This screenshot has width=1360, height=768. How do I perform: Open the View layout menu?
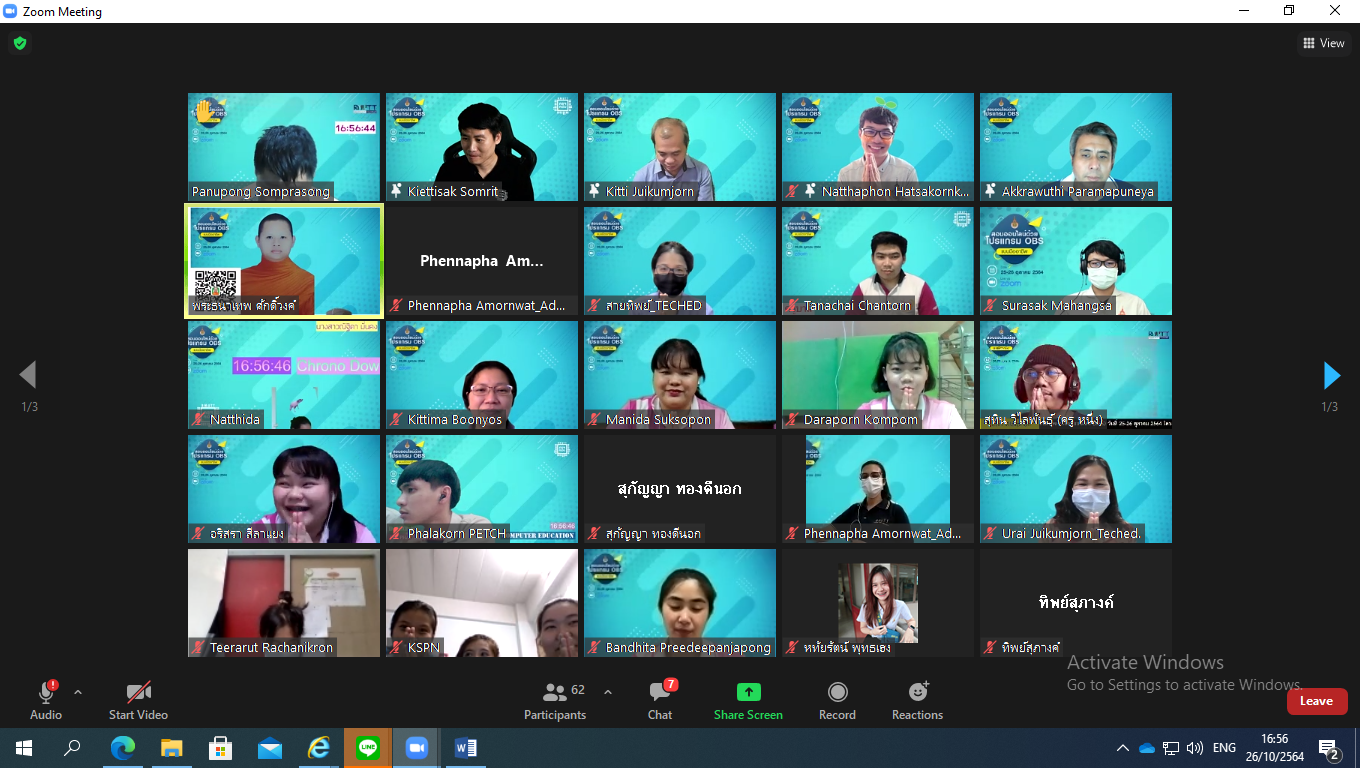pyautogui.click(x=1324, y=43)
